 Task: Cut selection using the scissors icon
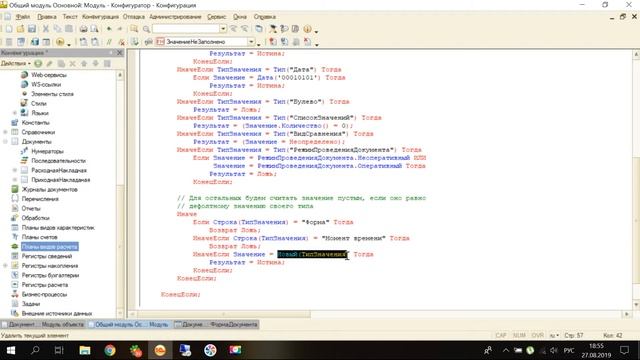tap(46, 29)
